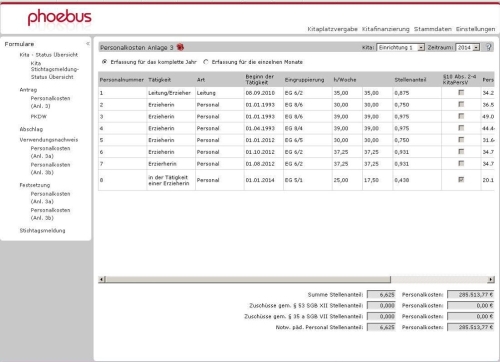This screenshot has width=500, height=362.
Task: Click the date cell 08.09.2010
Action: point(264,93)
